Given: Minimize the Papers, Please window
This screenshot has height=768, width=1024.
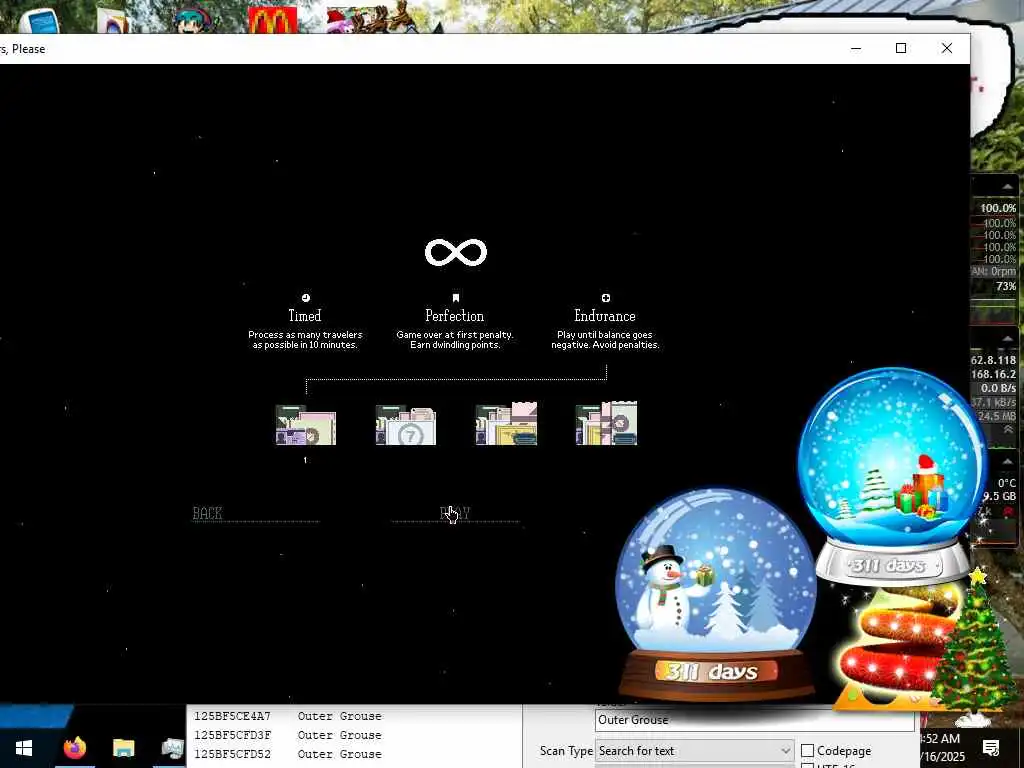Looking at the screenshot, I should coord(856,48).
